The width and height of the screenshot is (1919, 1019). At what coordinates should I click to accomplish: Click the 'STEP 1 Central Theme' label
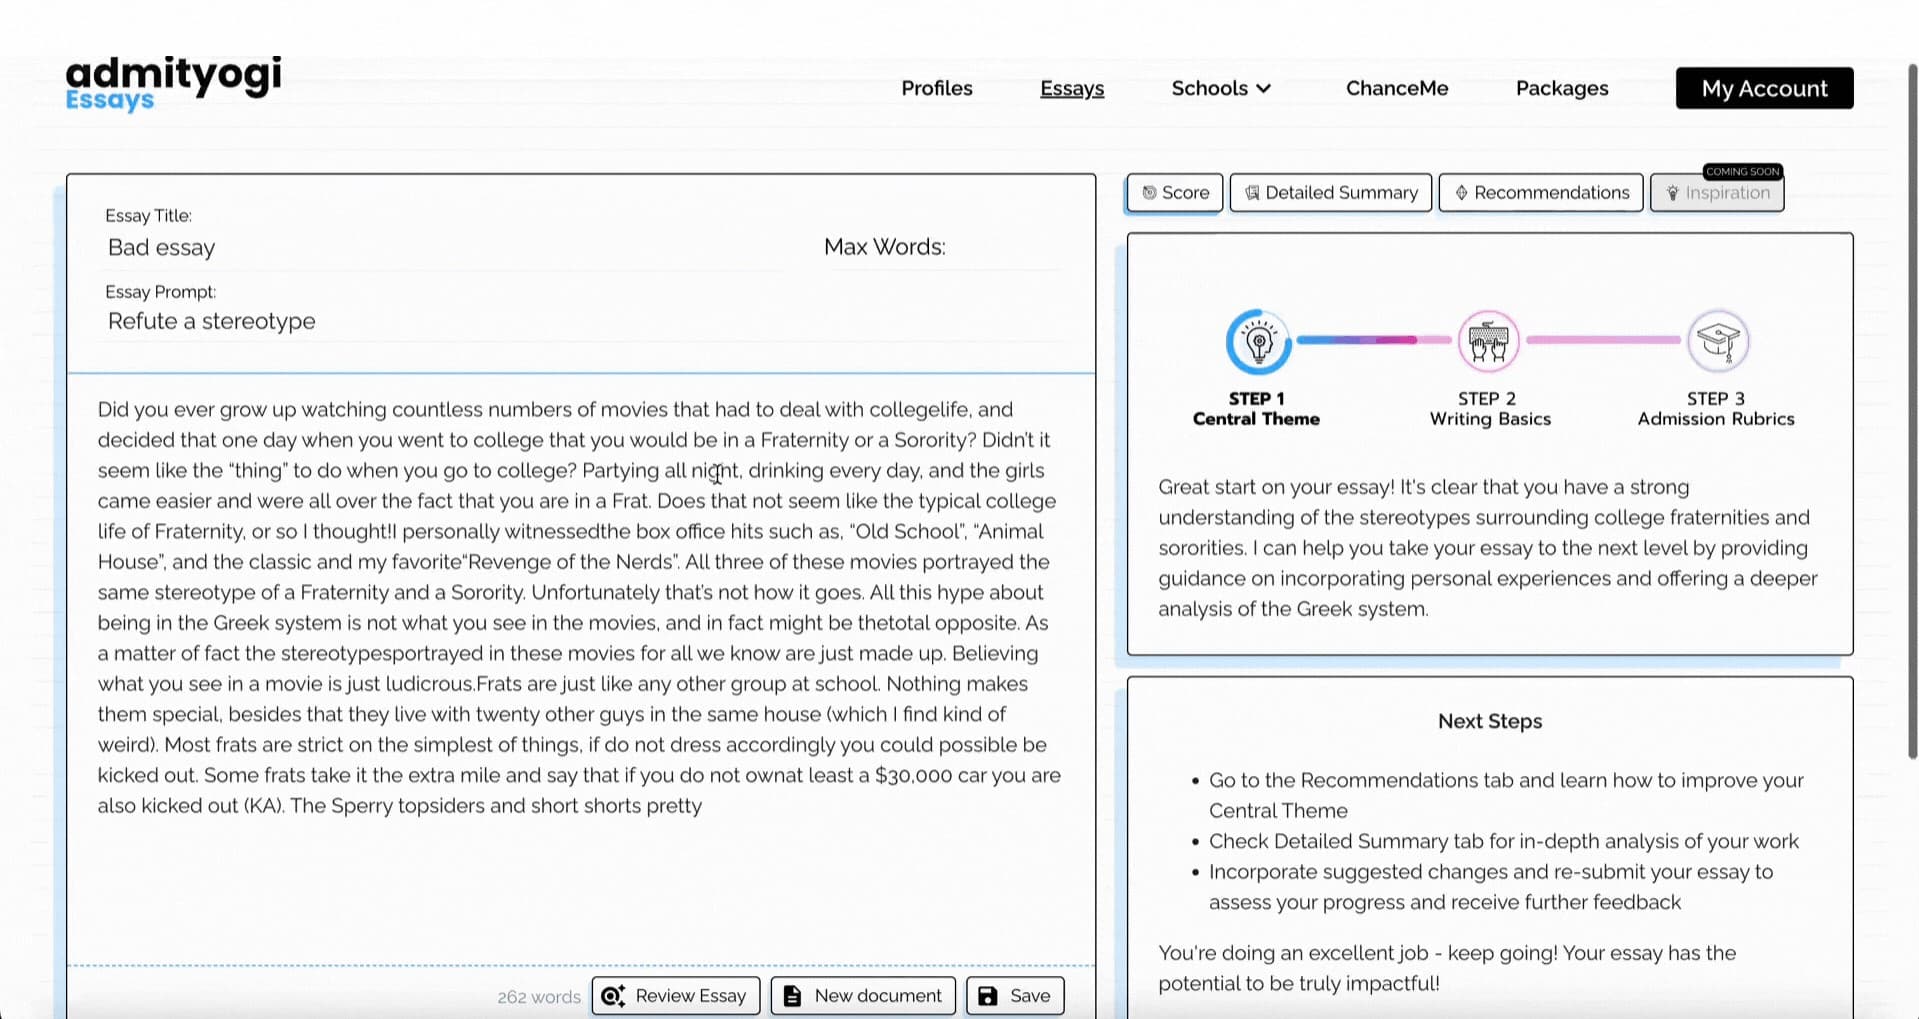point(1256,408)
